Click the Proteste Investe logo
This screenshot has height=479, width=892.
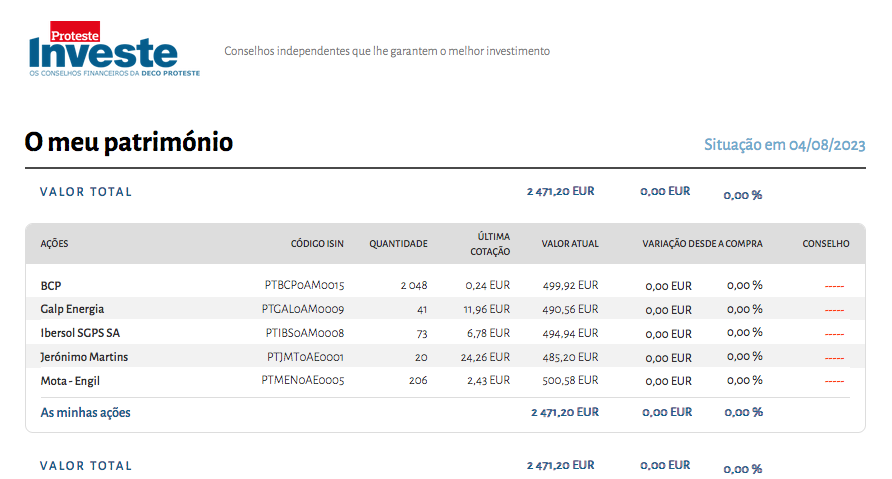[114, 50]
